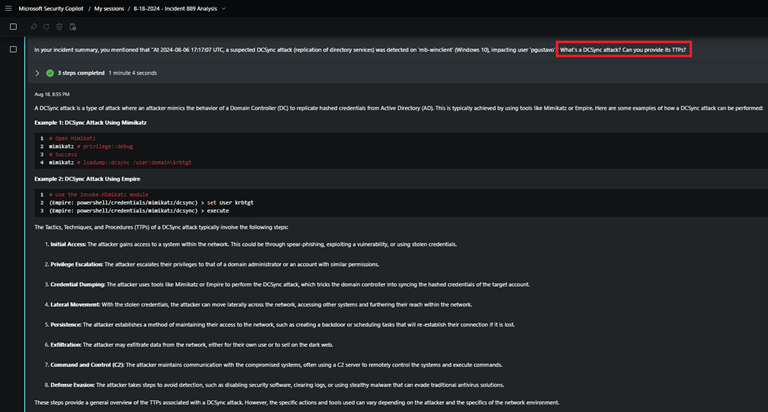Click the green completed checkmark icon

click(x=50, y=73)
